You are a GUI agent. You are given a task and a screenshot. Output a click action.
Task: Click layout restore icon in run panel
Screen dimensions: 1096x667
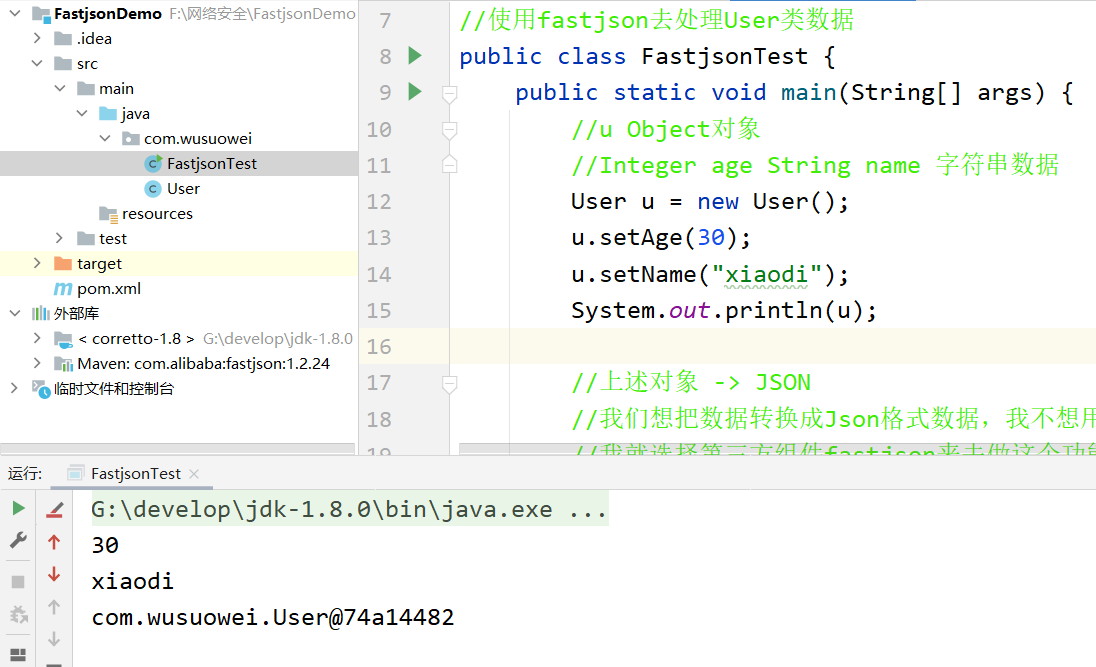[18, 655]
